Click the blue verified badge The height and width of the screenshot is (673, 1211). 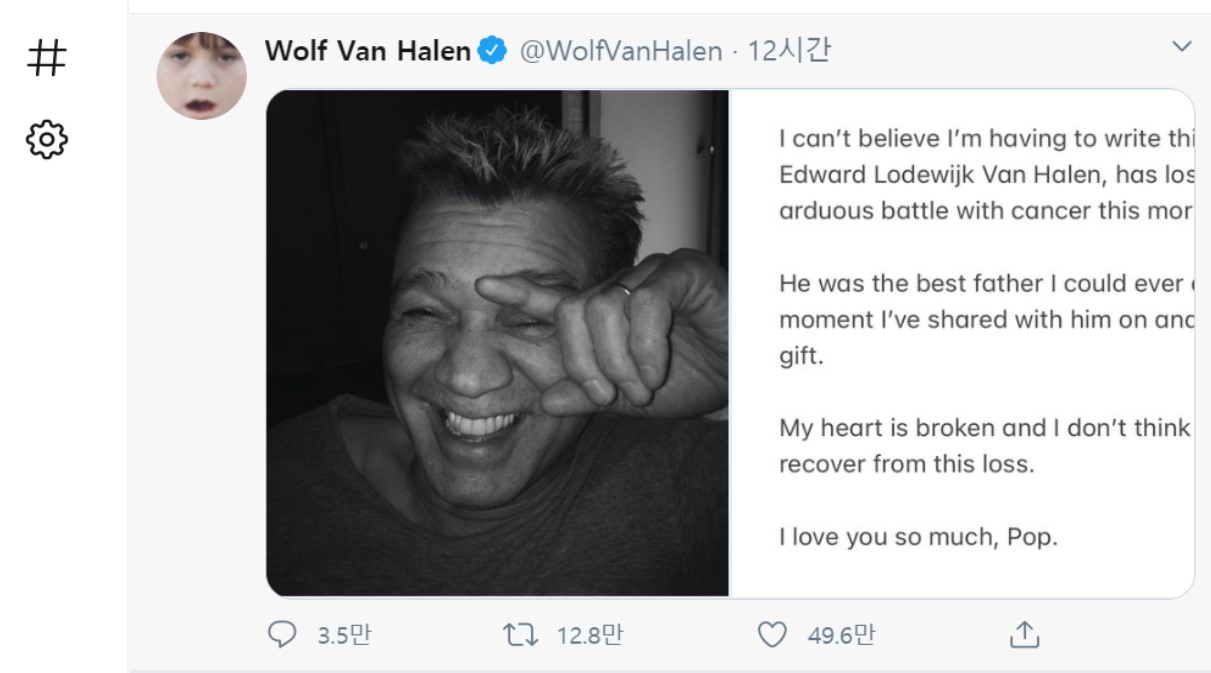point(493,51)
